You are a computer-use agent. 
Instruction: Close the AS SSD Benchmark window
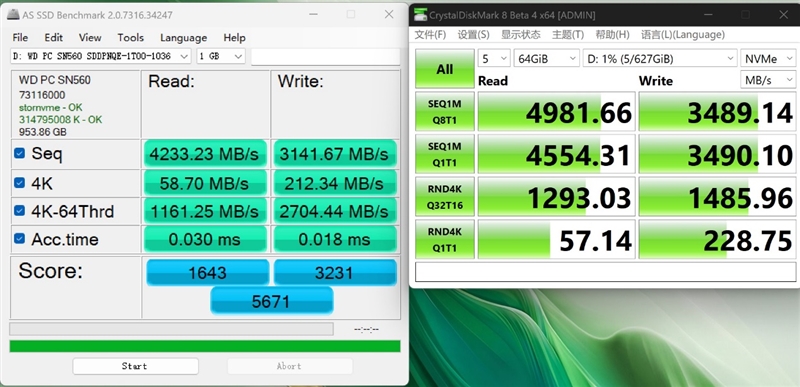(389, 14)
